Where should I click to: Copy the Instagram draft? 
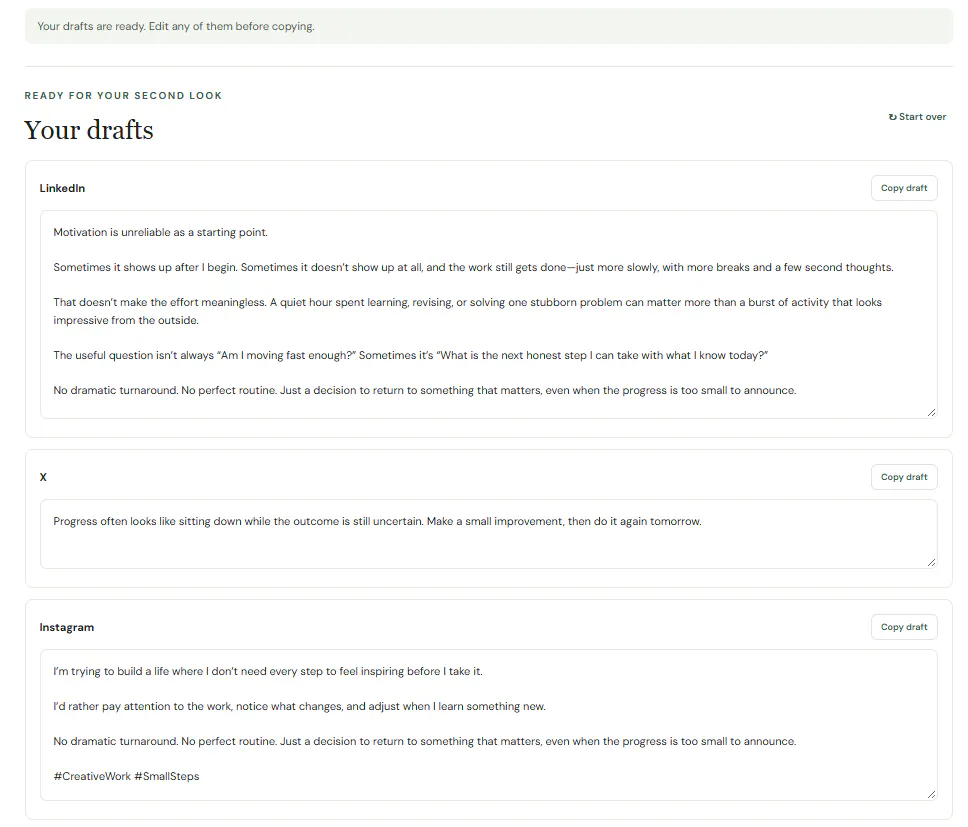tap(904, 627)
